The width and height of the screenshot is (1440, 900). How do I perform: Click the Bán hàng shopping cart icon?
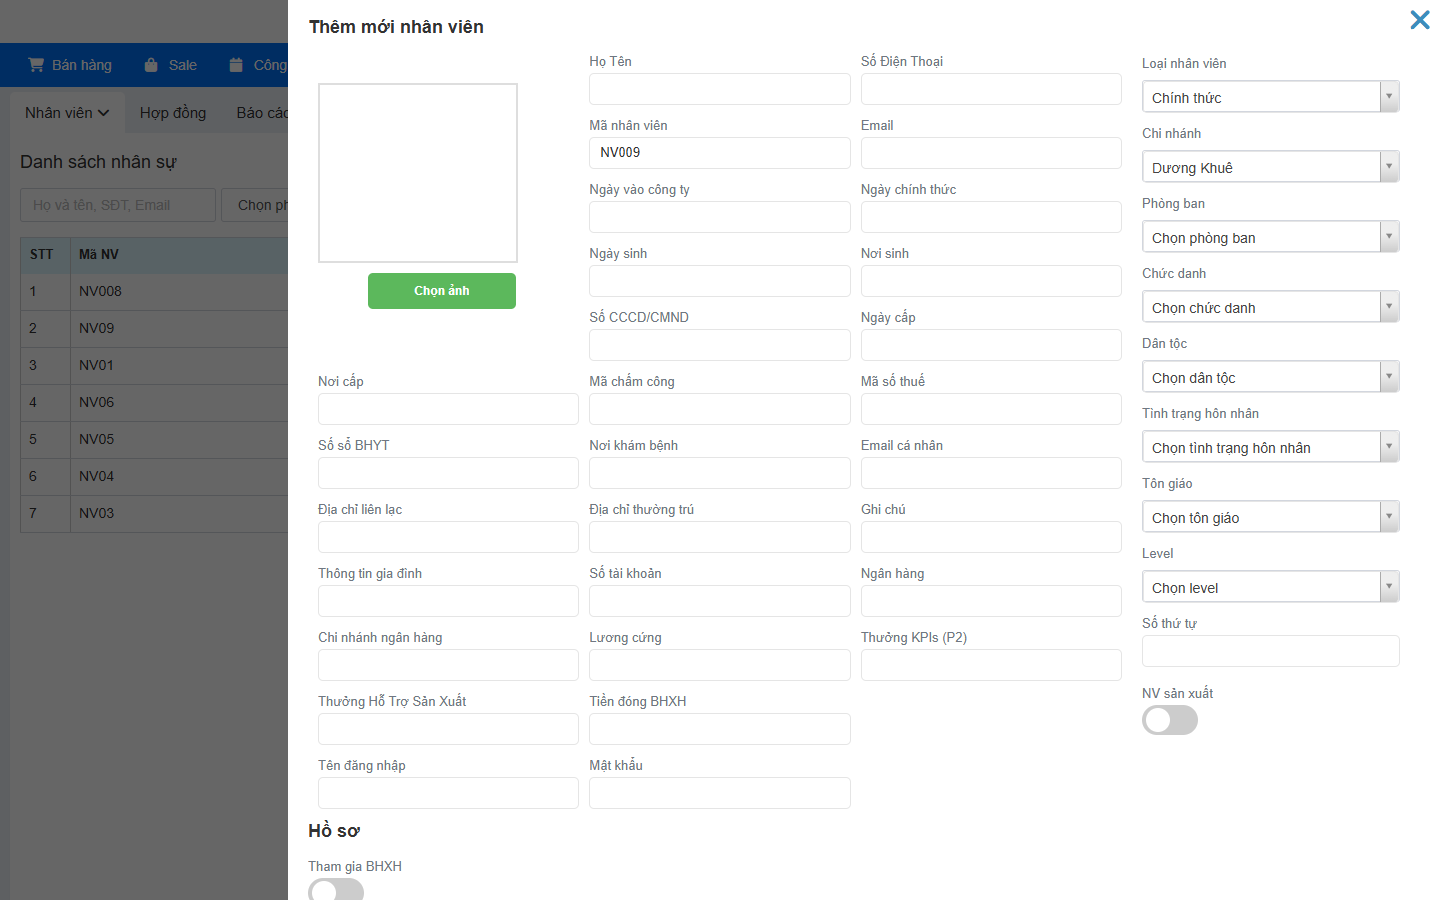[x=36, y=65]
